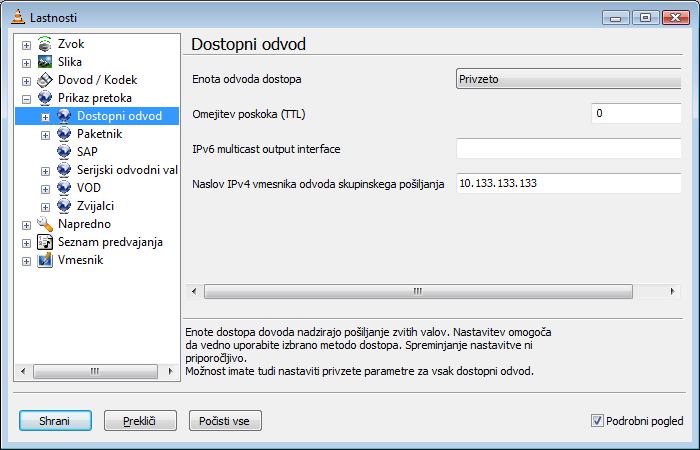Click the SAP globe icon
700x450 pixels.
pyautogui.click(x=64, y=152)
